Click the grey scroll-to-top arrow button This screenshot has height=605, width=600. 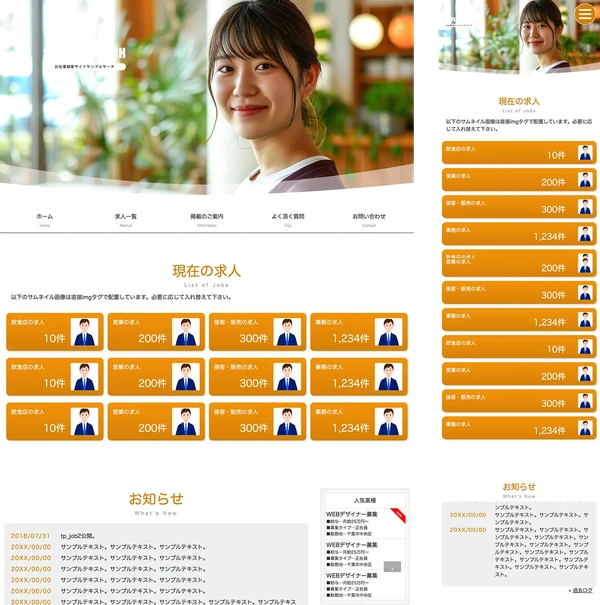pos(392,567)
